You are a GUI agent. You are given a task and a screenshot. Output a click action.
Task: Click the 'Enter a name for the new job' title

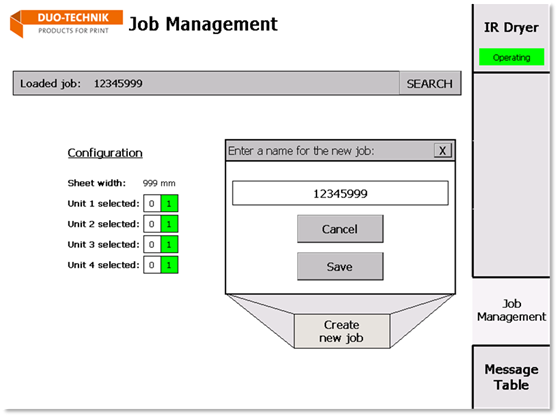click(x=301, y=151)
